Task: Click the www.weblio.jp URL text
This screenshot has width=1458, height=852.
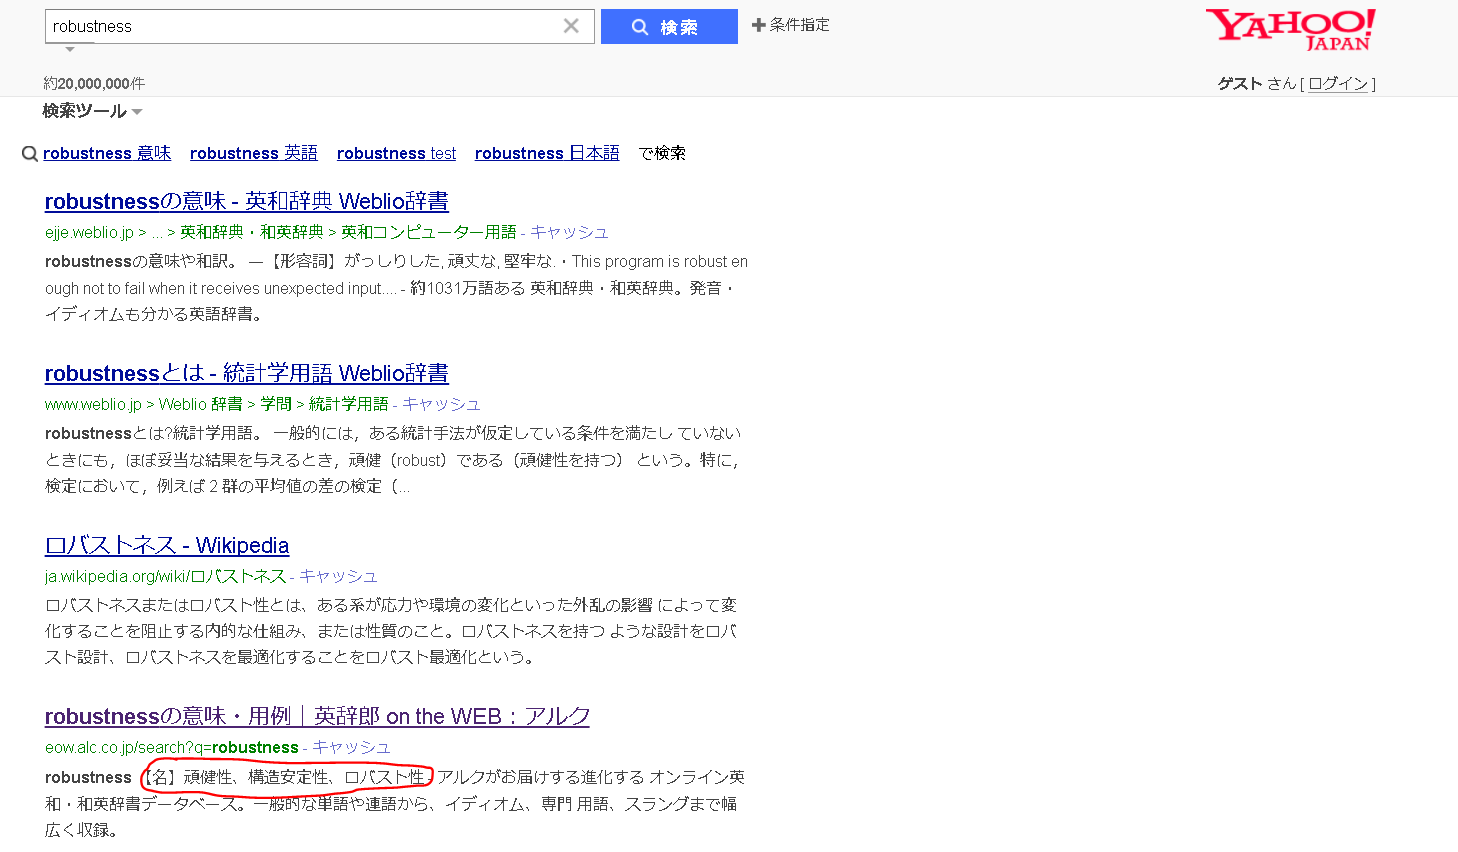Action: (93, 404)
